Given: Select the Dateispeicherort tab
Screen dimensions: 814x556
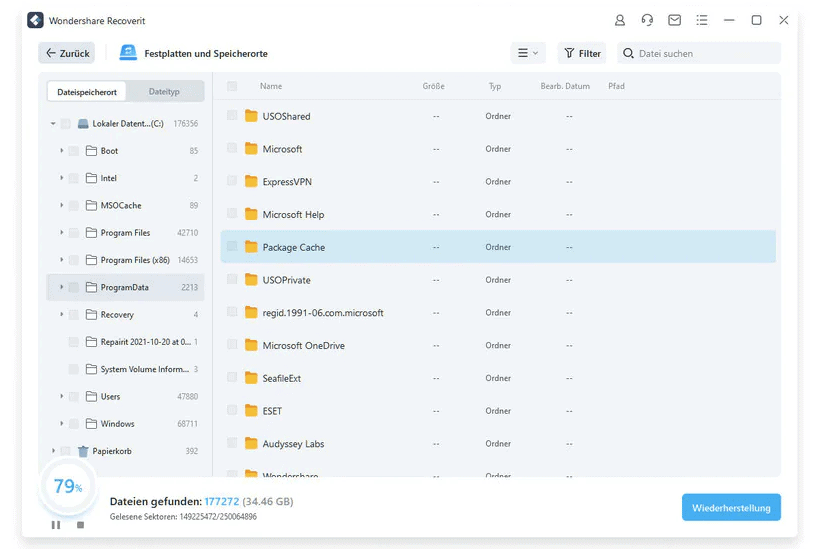Looking at the screenshot, I should [x=87, y=92].
